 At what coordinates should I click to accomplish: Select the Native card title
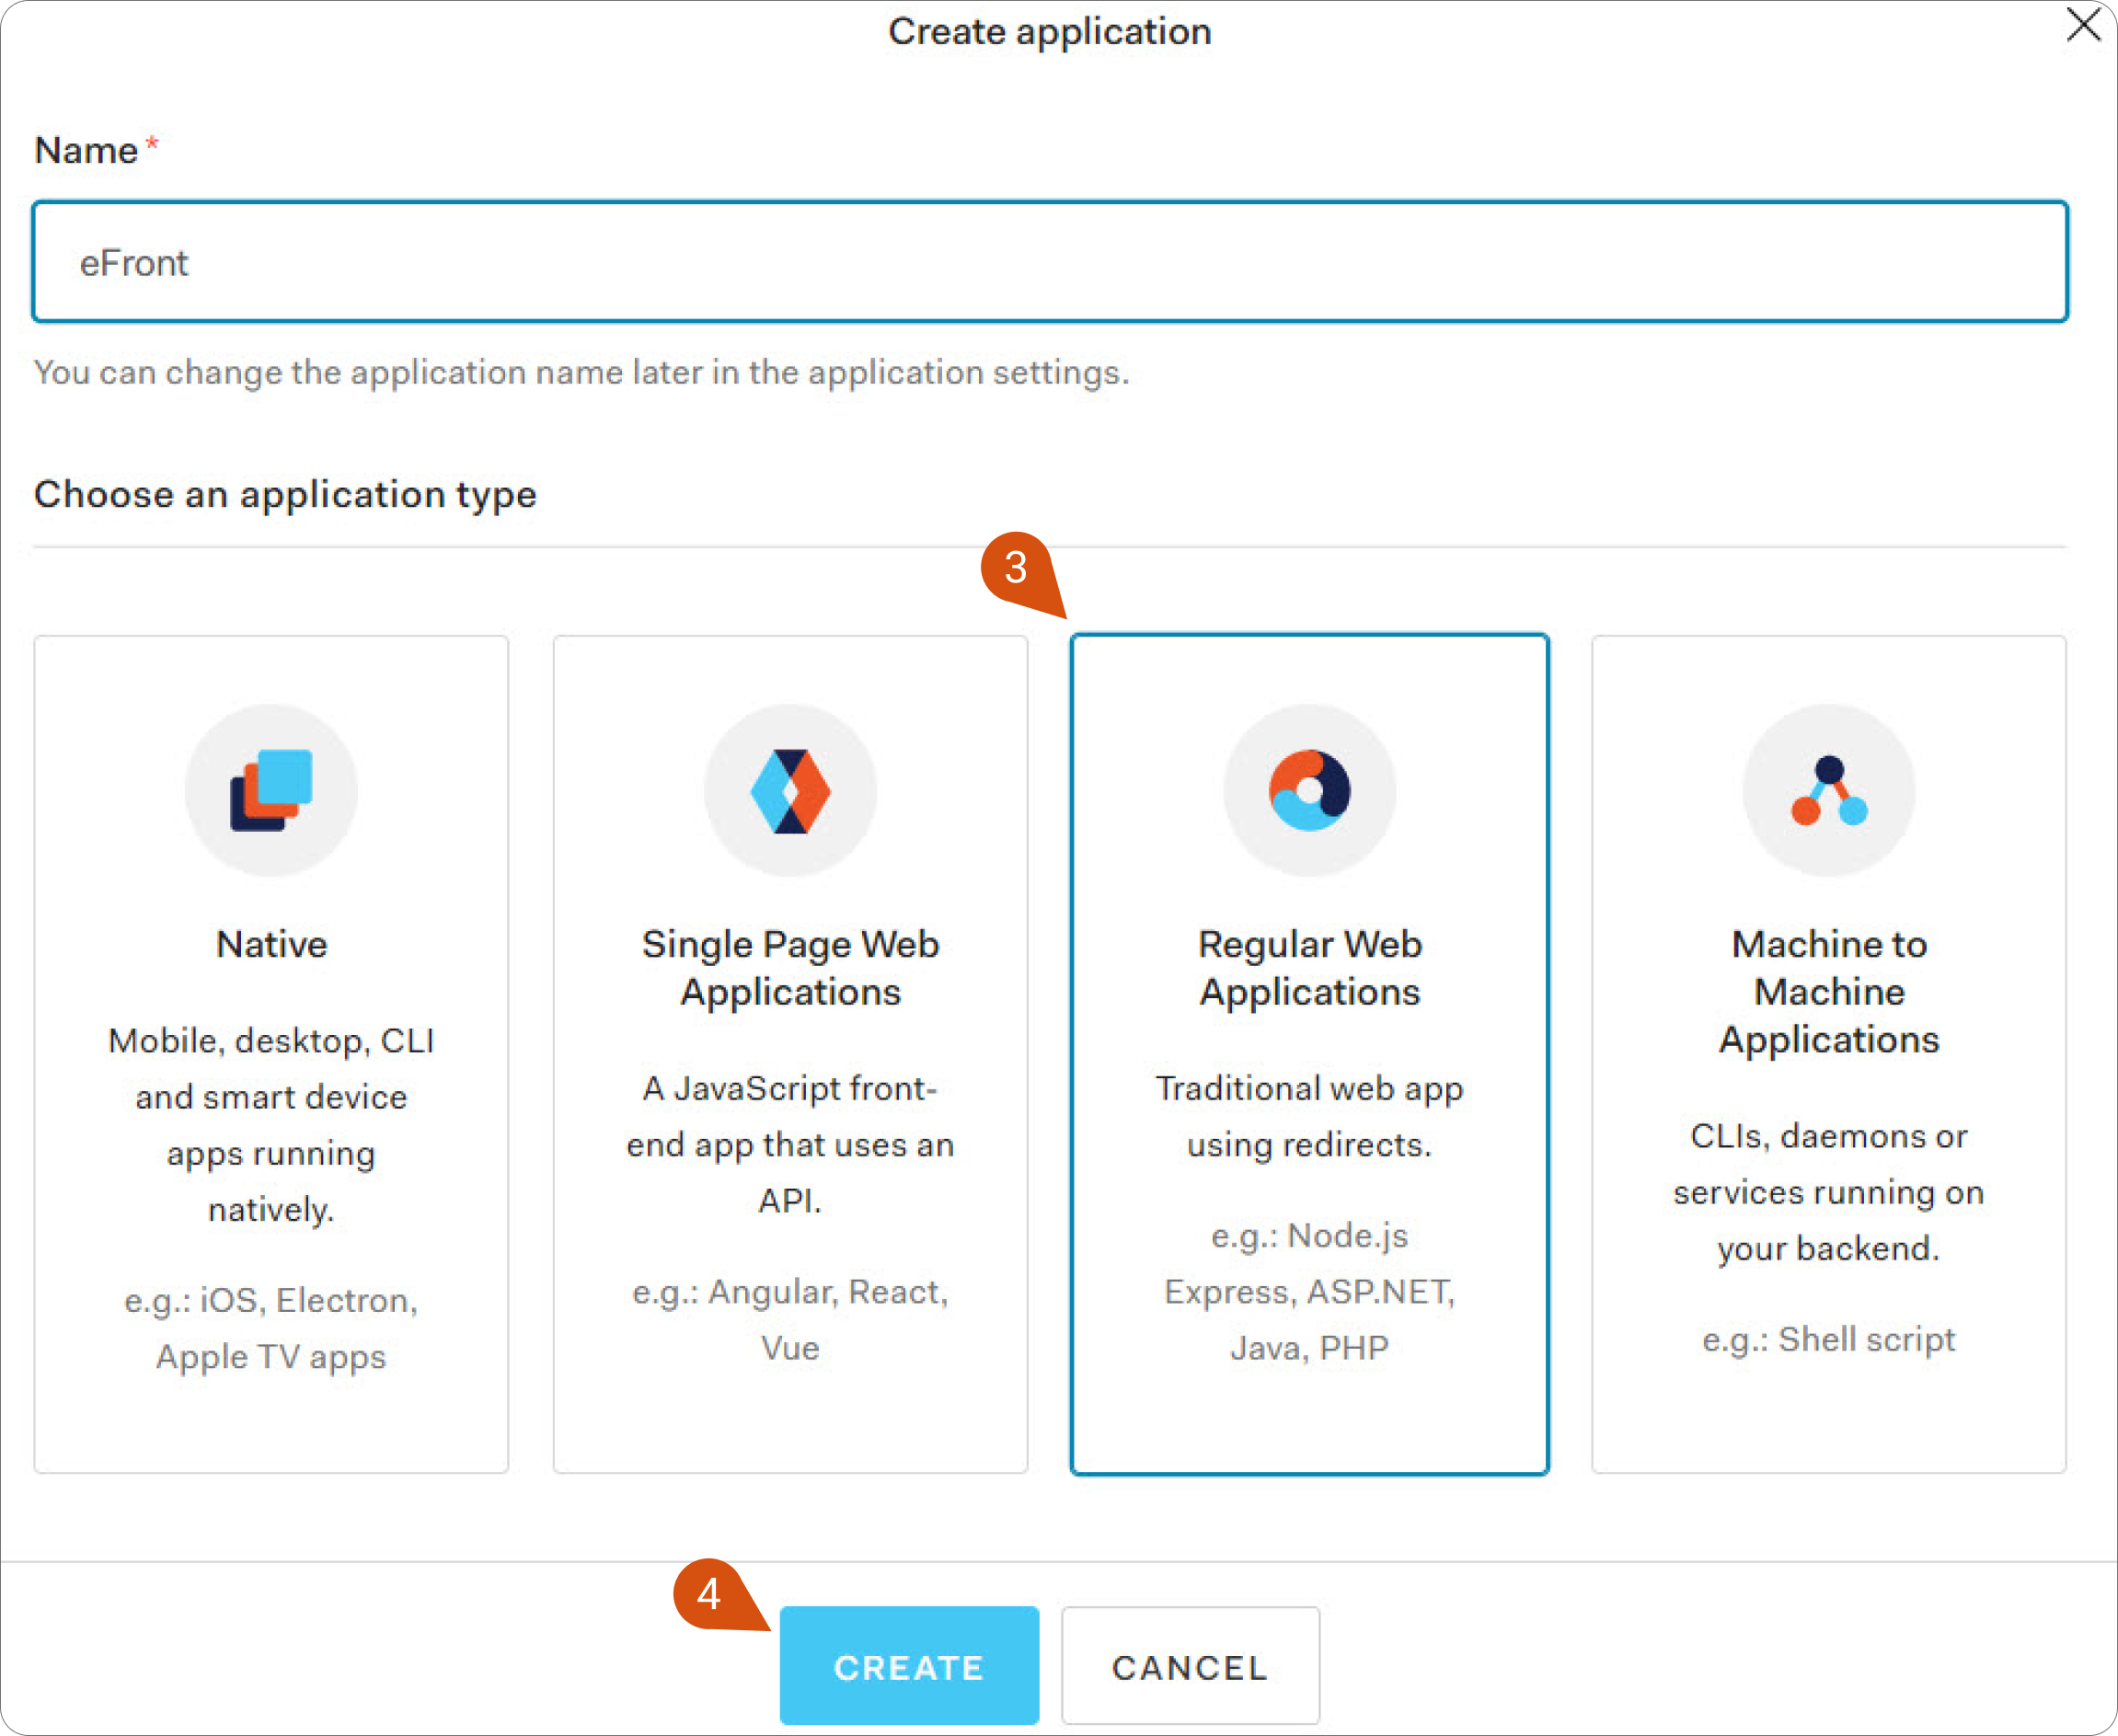pyautogui.click(x=271, y=944)
